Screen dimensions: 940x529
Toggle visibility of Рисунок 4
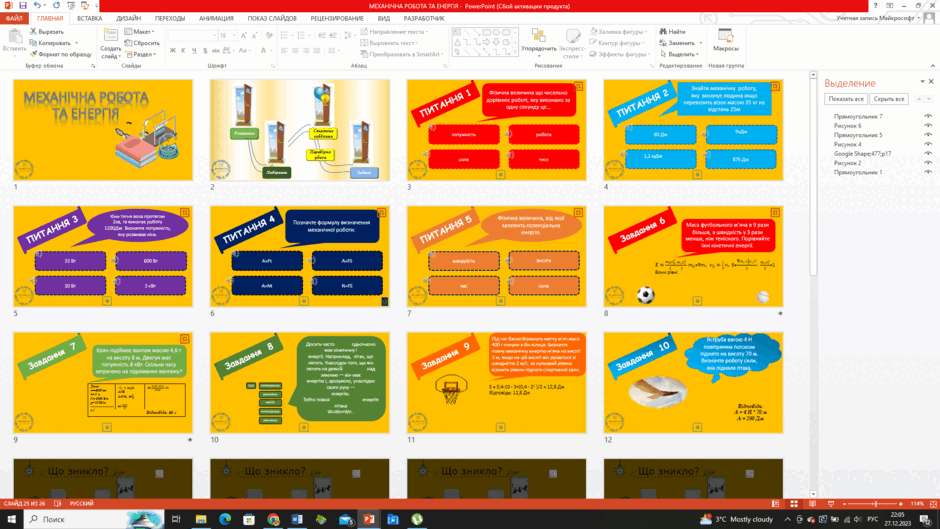click(928, 145)
